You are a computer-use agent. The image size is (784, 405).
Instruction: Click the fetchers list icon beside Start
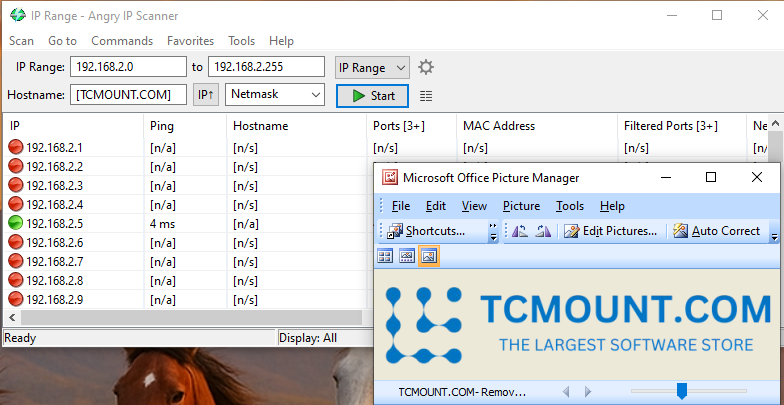pos(426,96)
